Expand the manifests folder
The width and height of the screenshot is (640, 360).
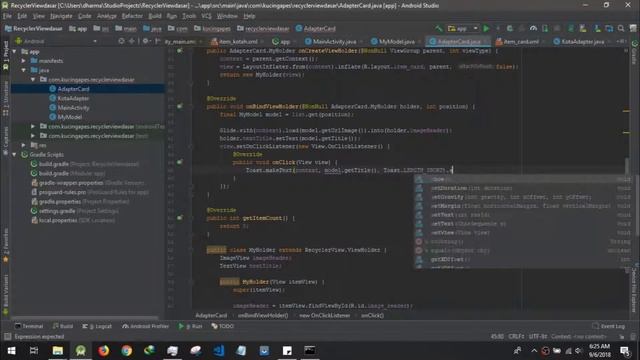coord(24,61)
